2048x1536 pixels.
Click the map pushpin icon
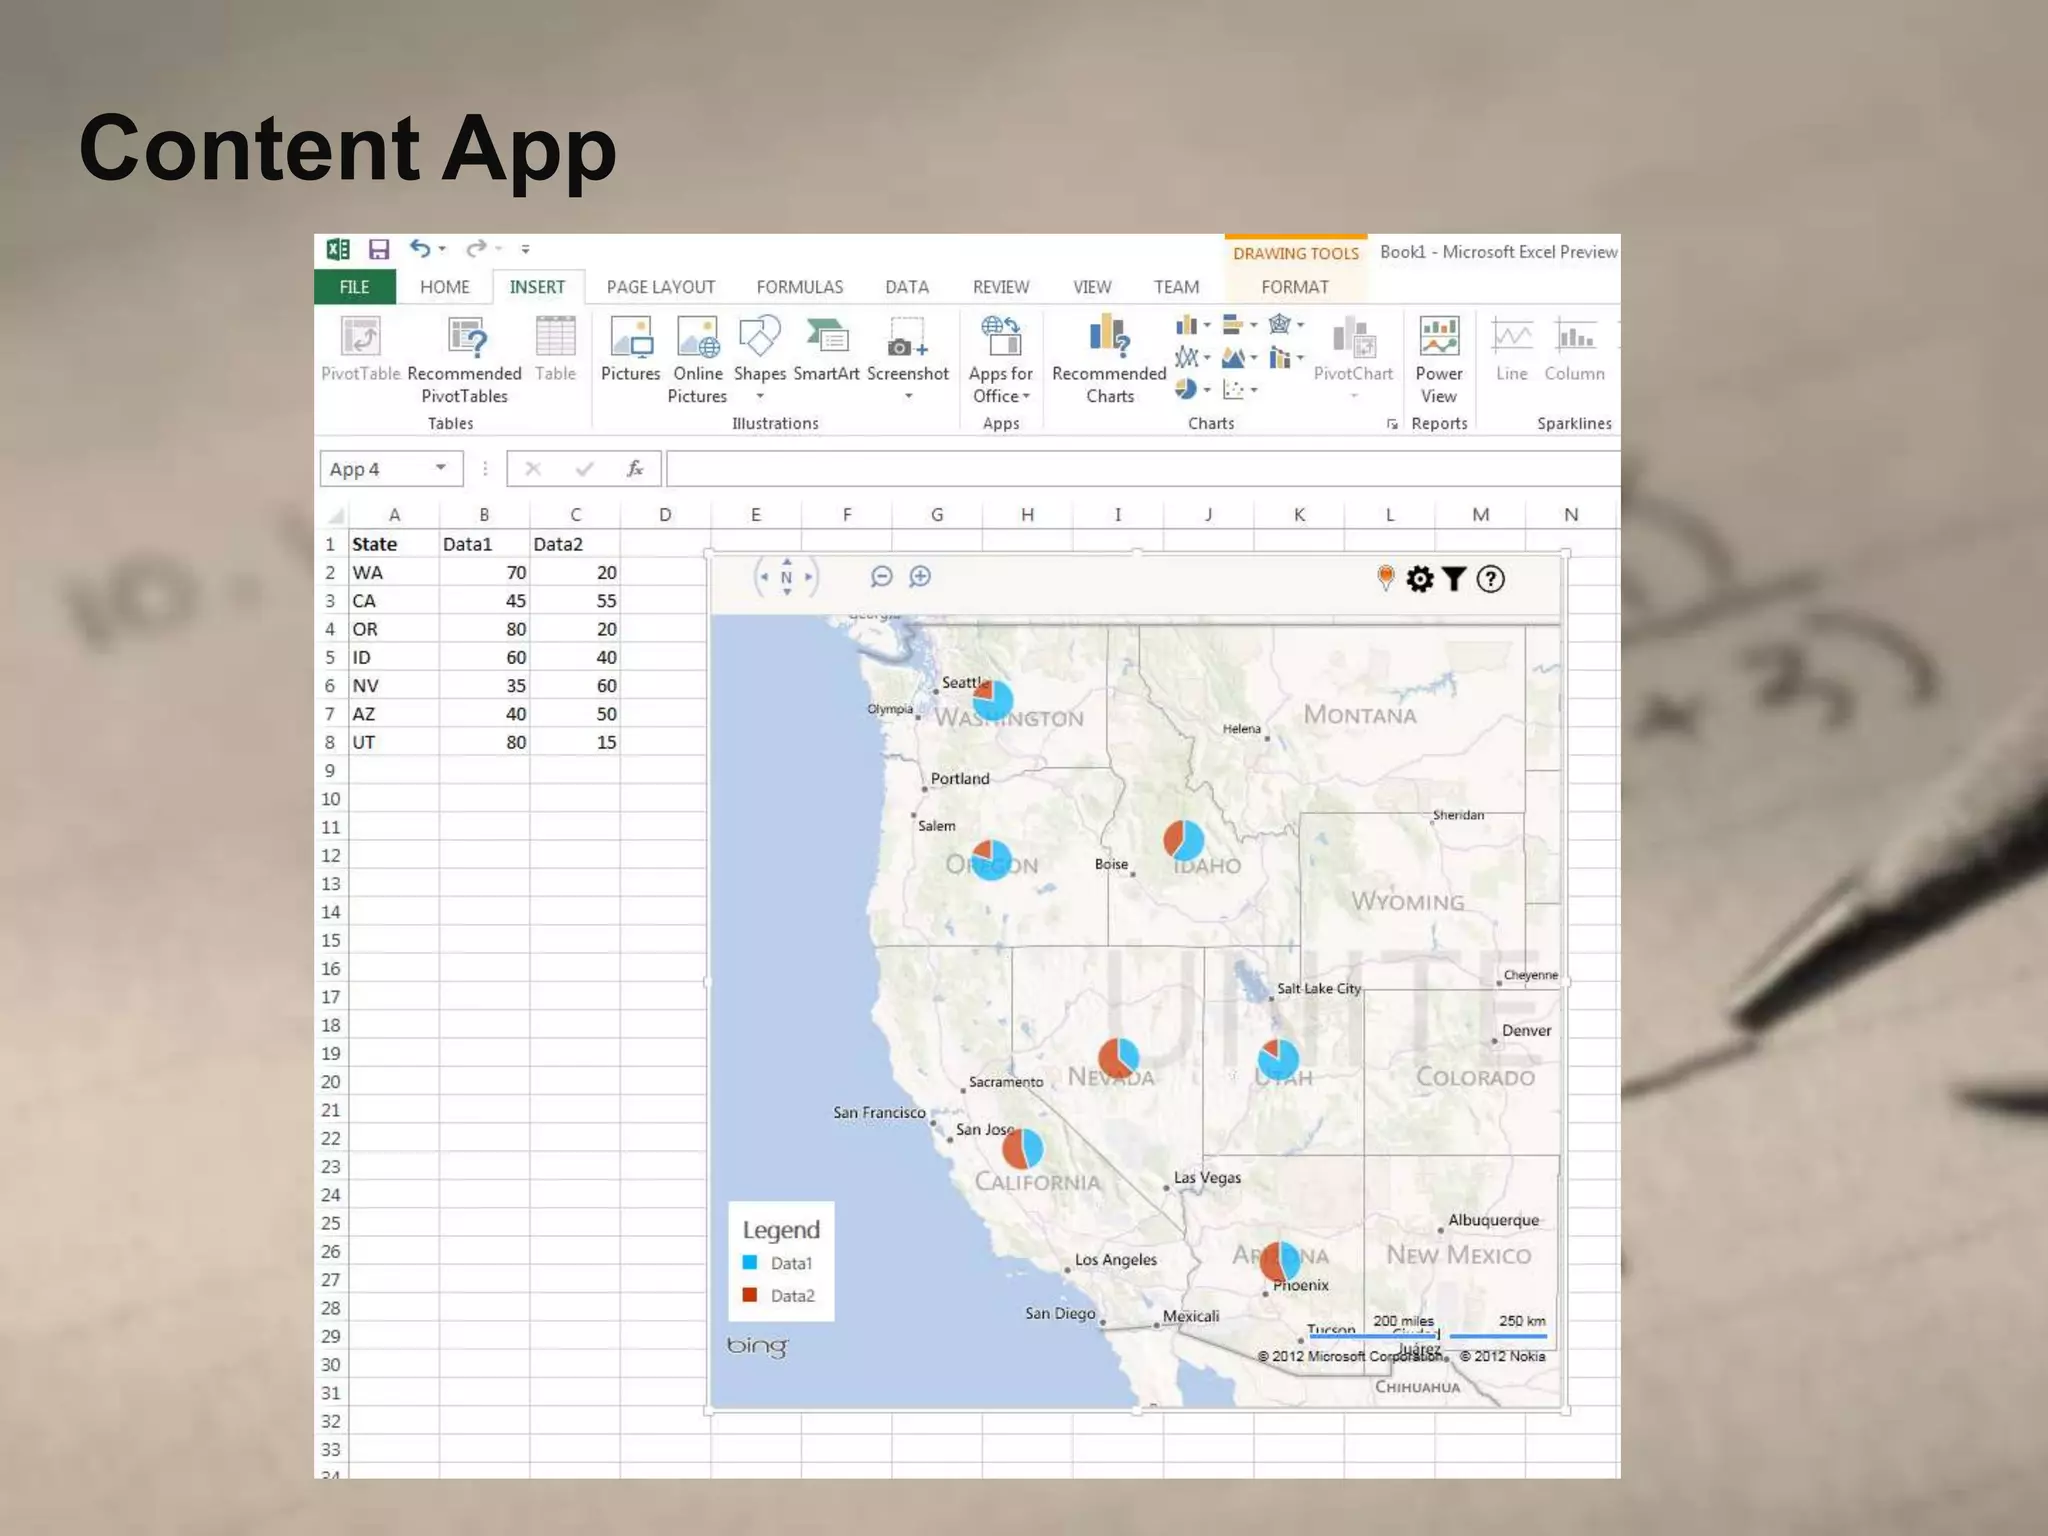tap(1386, 578)
